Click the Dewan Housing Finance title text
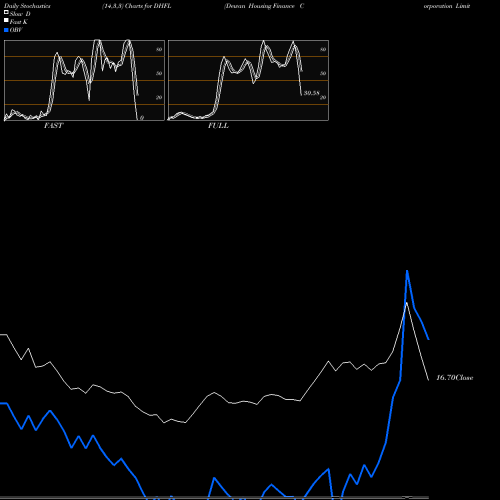The image size is (500, 500). [260, 6]
